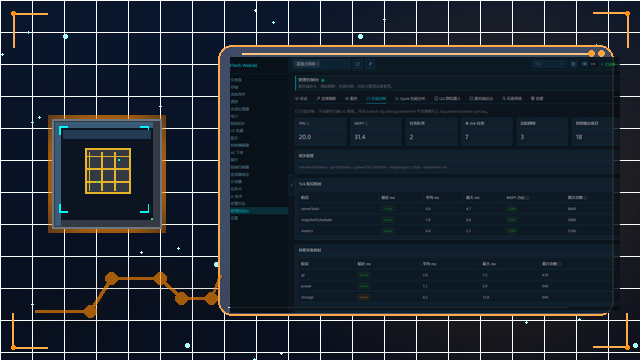640x360 pixels.
Task: Click the TPS value 20.0
Action: pyautogui.click(x=305, y=137)
